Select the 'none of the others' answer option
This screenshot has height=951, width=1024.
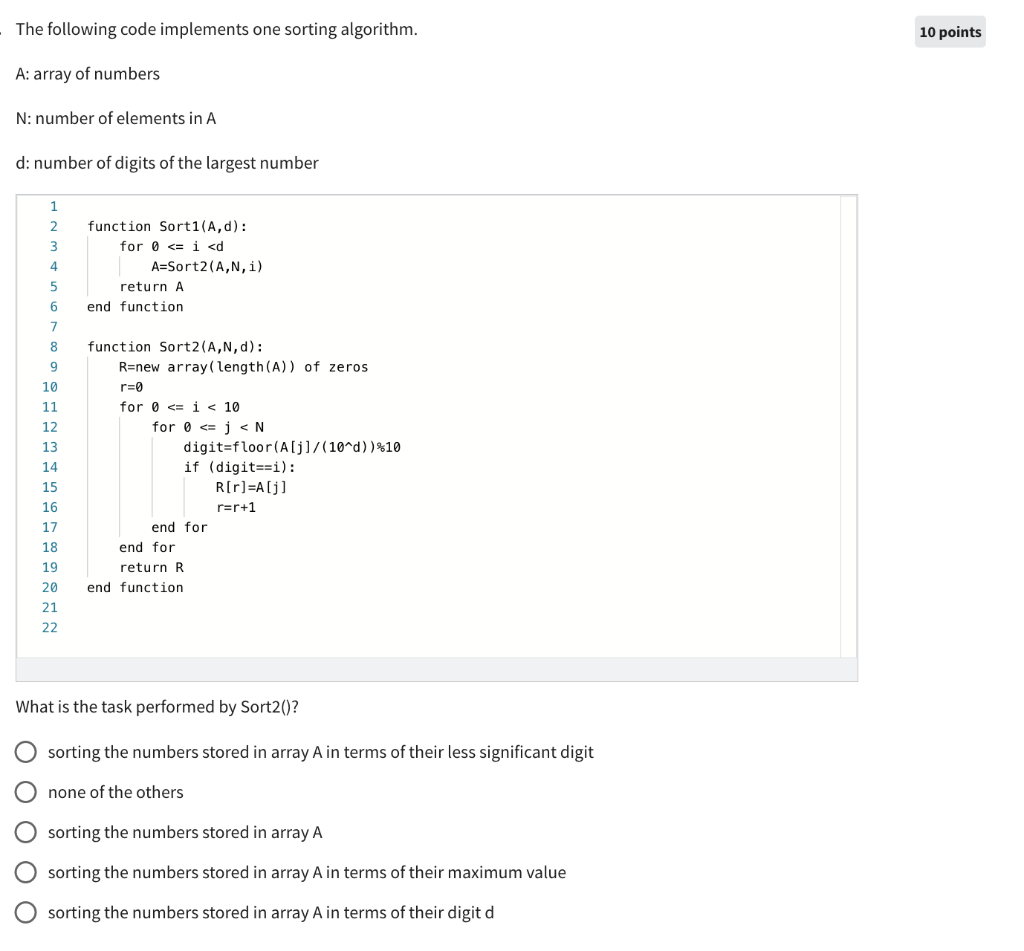click(27, 792)
